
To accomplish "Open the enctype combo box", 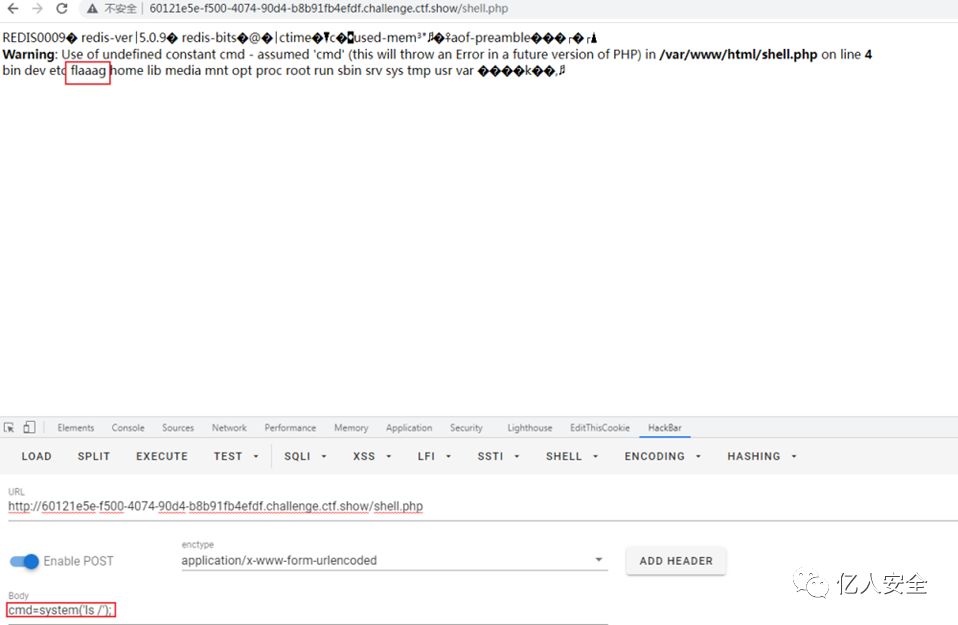I will (x=394, y=560).
